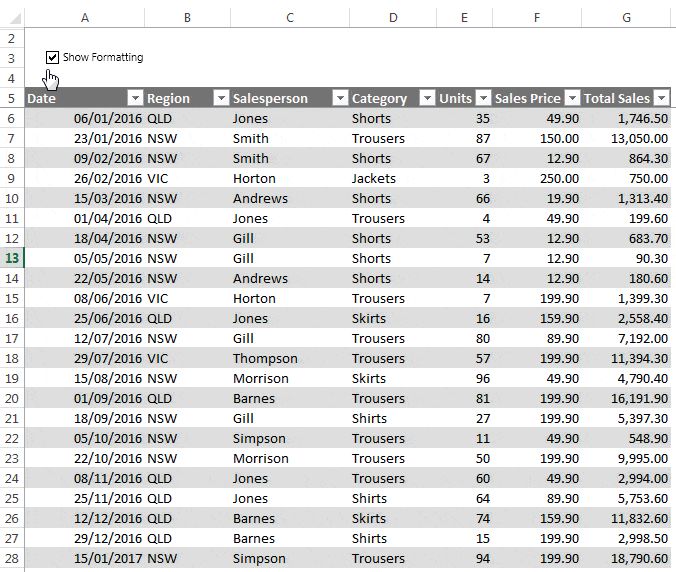Click the Date header cell
The image size is (676, 572).
(x=84, y=98)
